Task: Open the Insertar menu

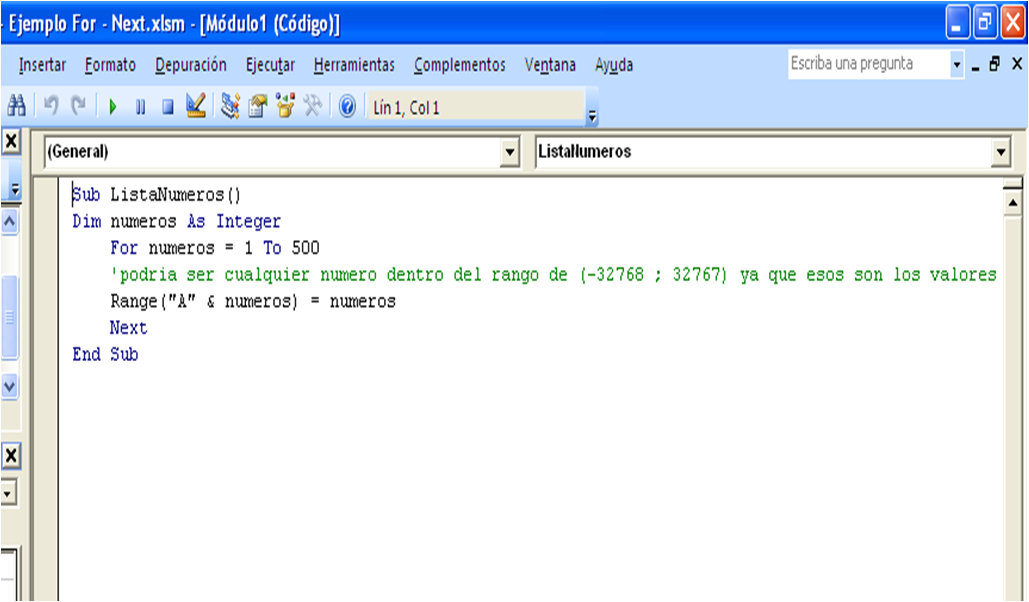Action: point(46,65)
